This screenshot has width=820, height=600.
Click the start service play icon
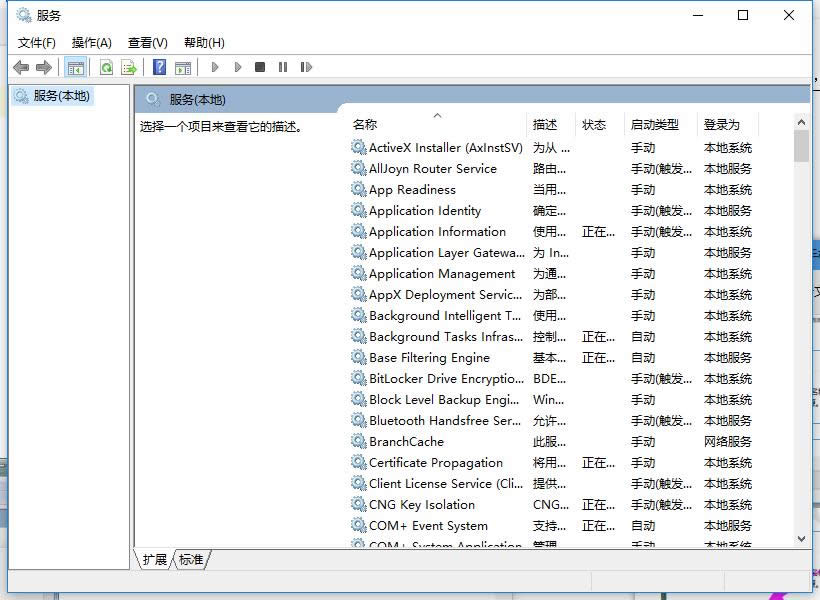pyautogui.click(x=215, y=67)
